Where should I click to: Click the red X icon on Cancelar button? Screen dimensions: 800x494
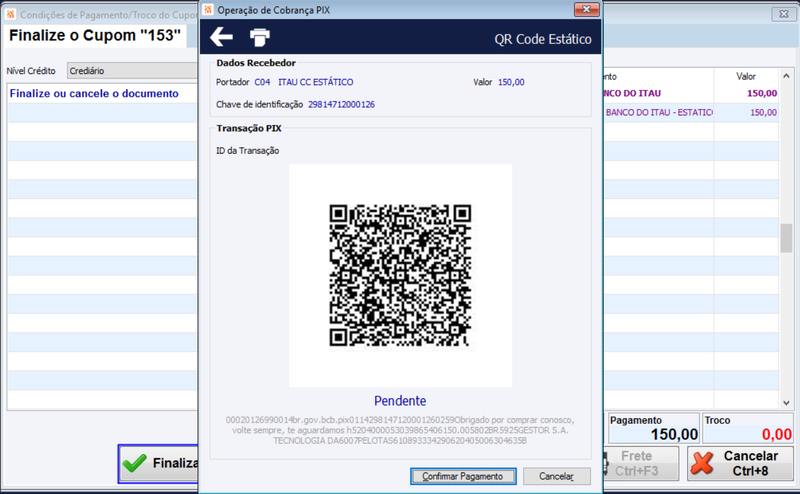pos(703,463)
